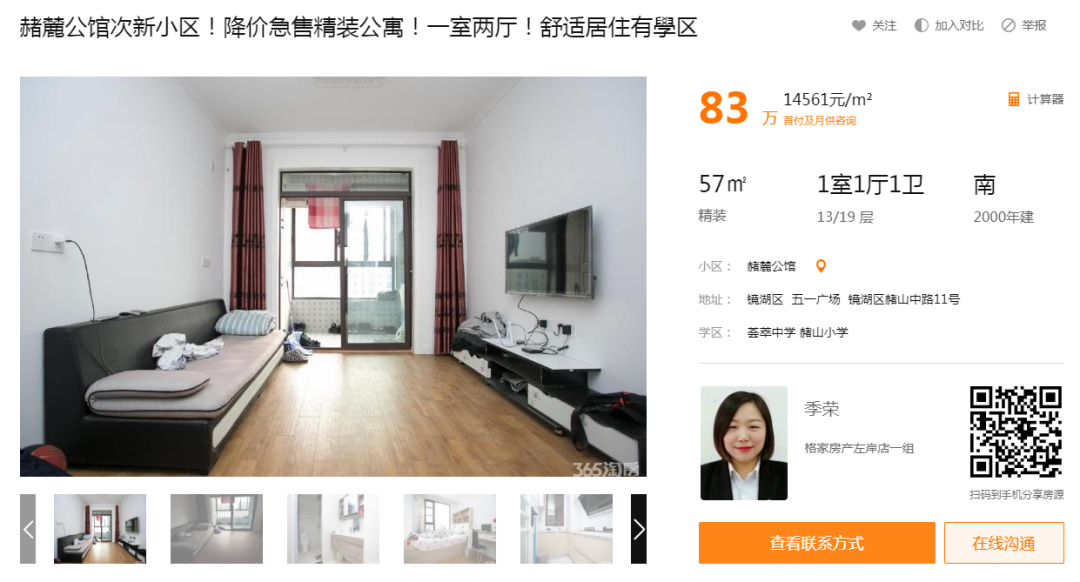Click the orange map pin beside 小区
Viewport: 1080px width, 582px height.
pos(821,266)
